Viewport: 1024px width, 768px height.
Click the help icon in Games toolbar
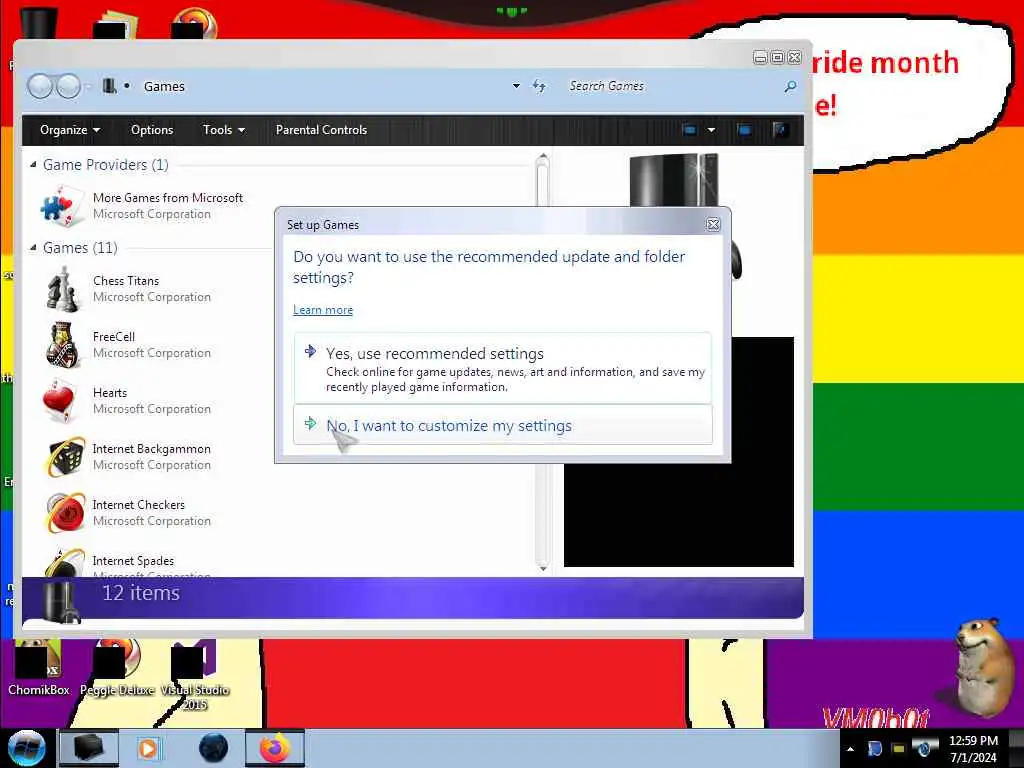[780, 129]
